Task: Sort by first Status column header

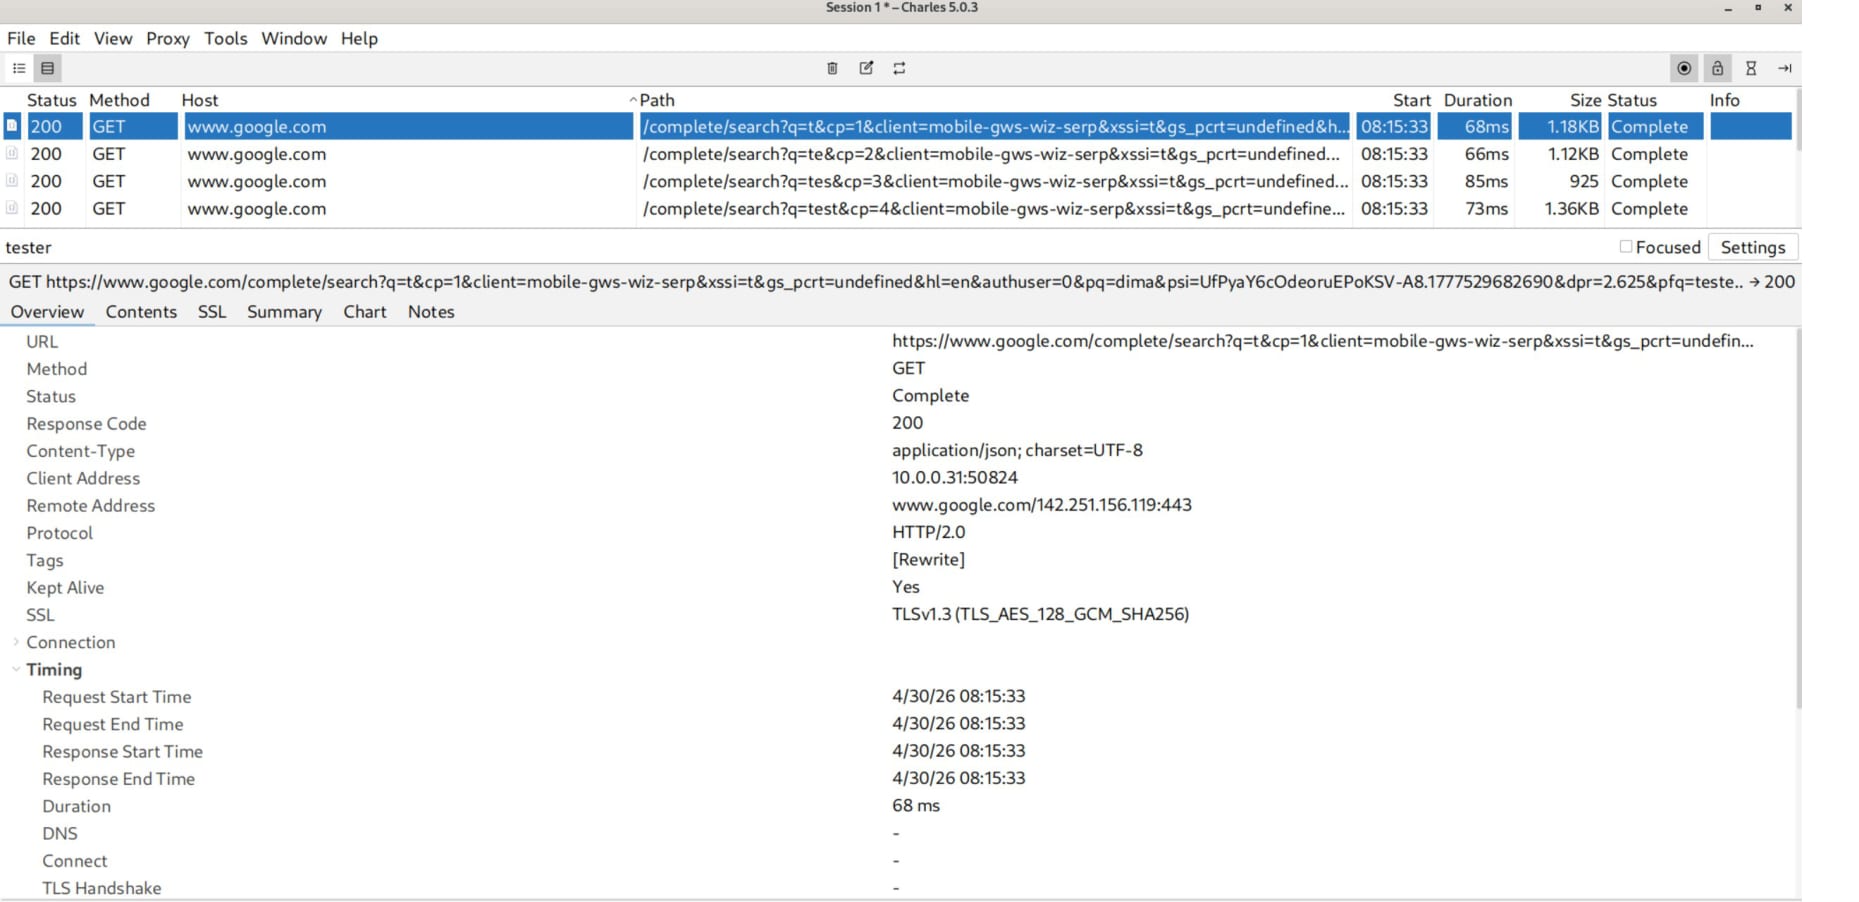Action: (x=52, y=100)
